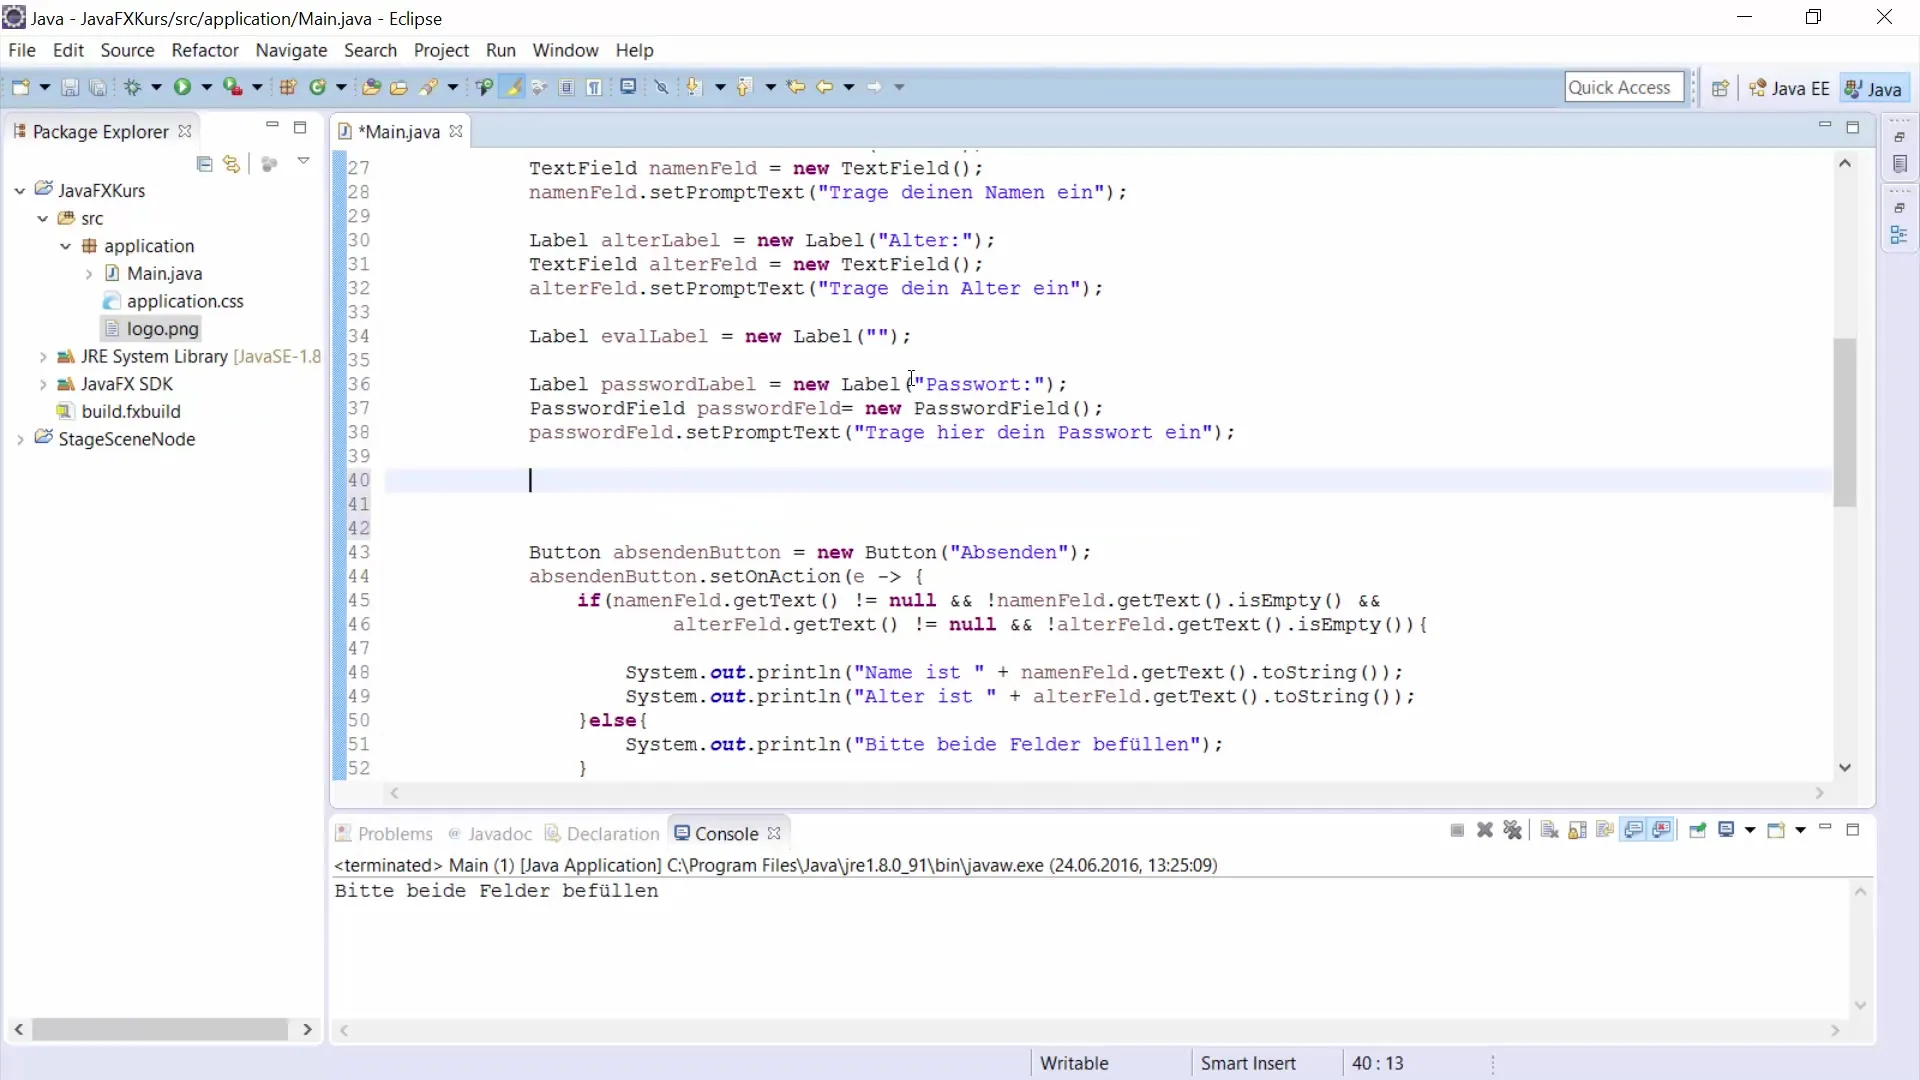Open the Window menu

tap(565, 50)
